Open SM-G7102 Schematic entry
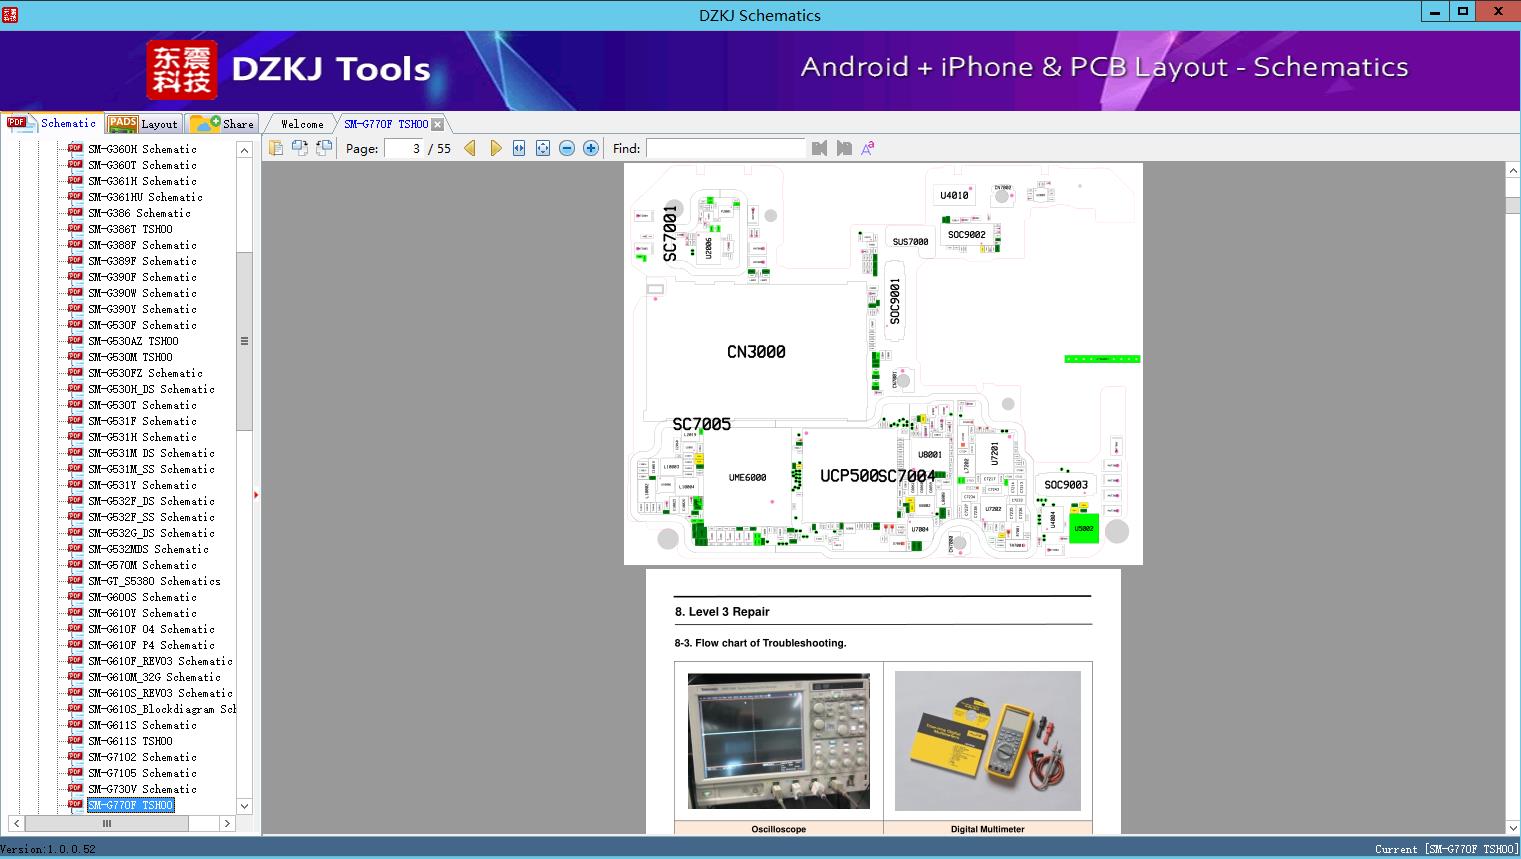The height and width of the screenshot is (859, 1521). (142, 757)
